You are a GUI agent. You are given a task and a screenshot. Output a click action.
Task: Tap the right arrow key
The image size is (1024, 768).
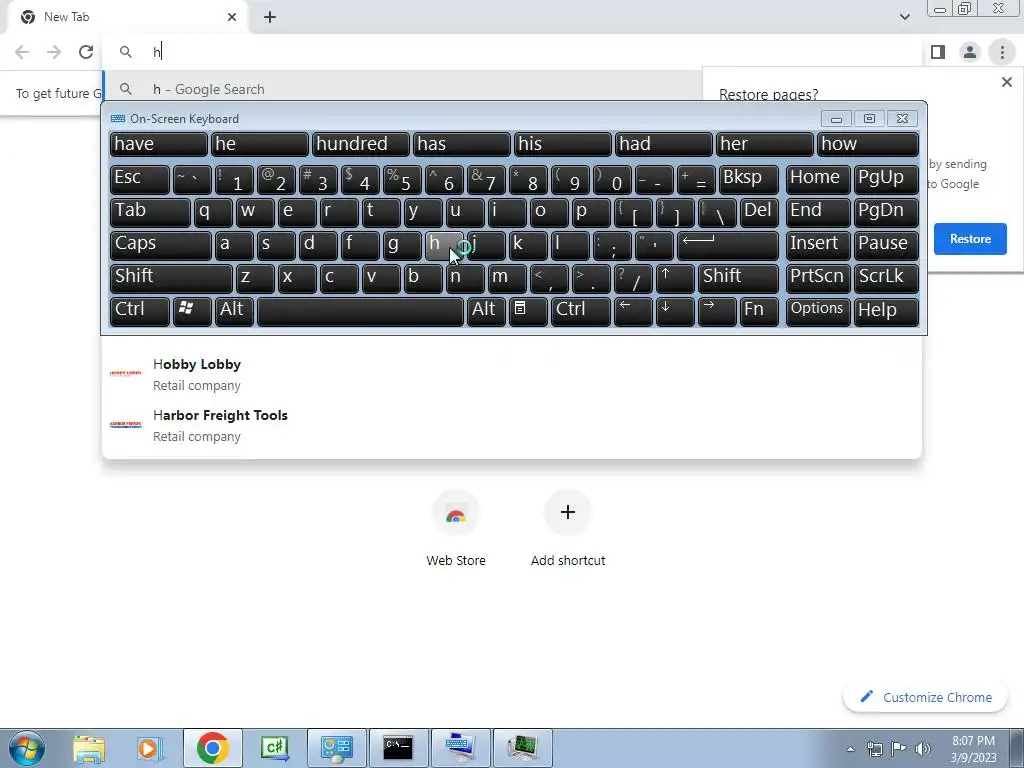(x=716, y=312)
